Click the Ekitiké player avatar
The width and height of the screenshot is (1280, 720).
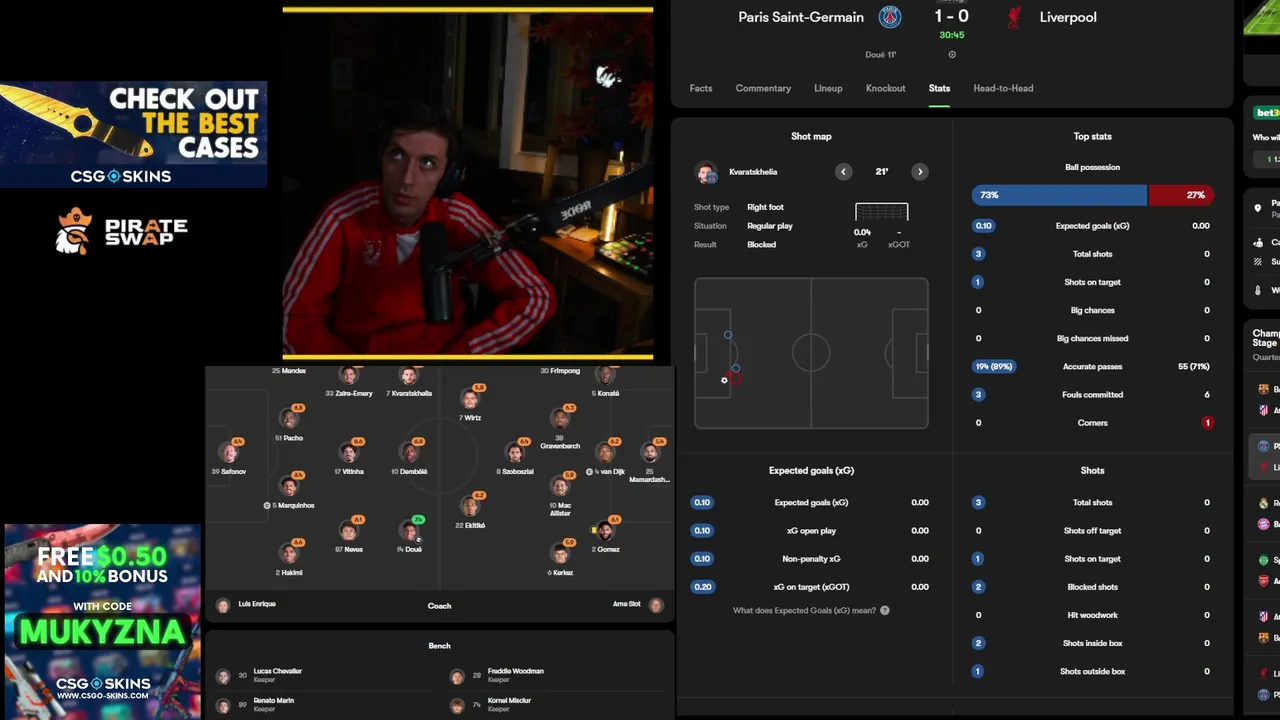pos(470,507)
